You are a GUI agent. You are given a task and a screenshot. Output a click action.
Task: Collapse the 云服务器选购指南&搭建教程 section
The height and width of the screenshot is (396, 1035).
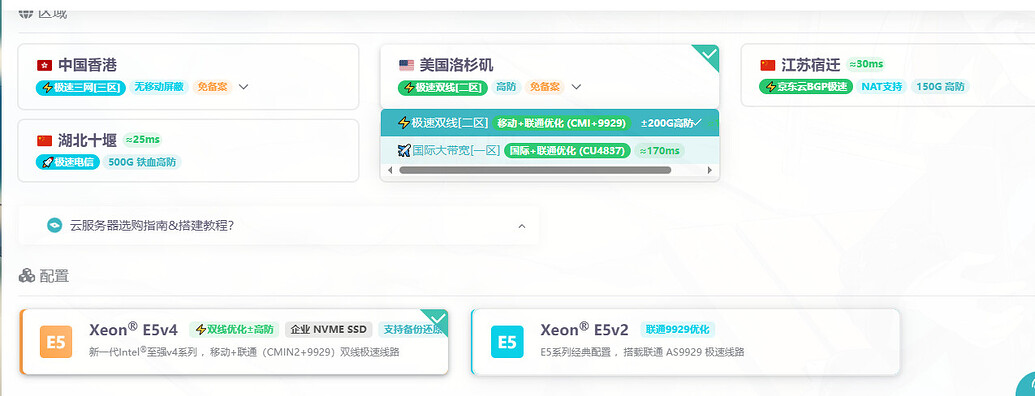pyautogui.click(x=521, y=226)
